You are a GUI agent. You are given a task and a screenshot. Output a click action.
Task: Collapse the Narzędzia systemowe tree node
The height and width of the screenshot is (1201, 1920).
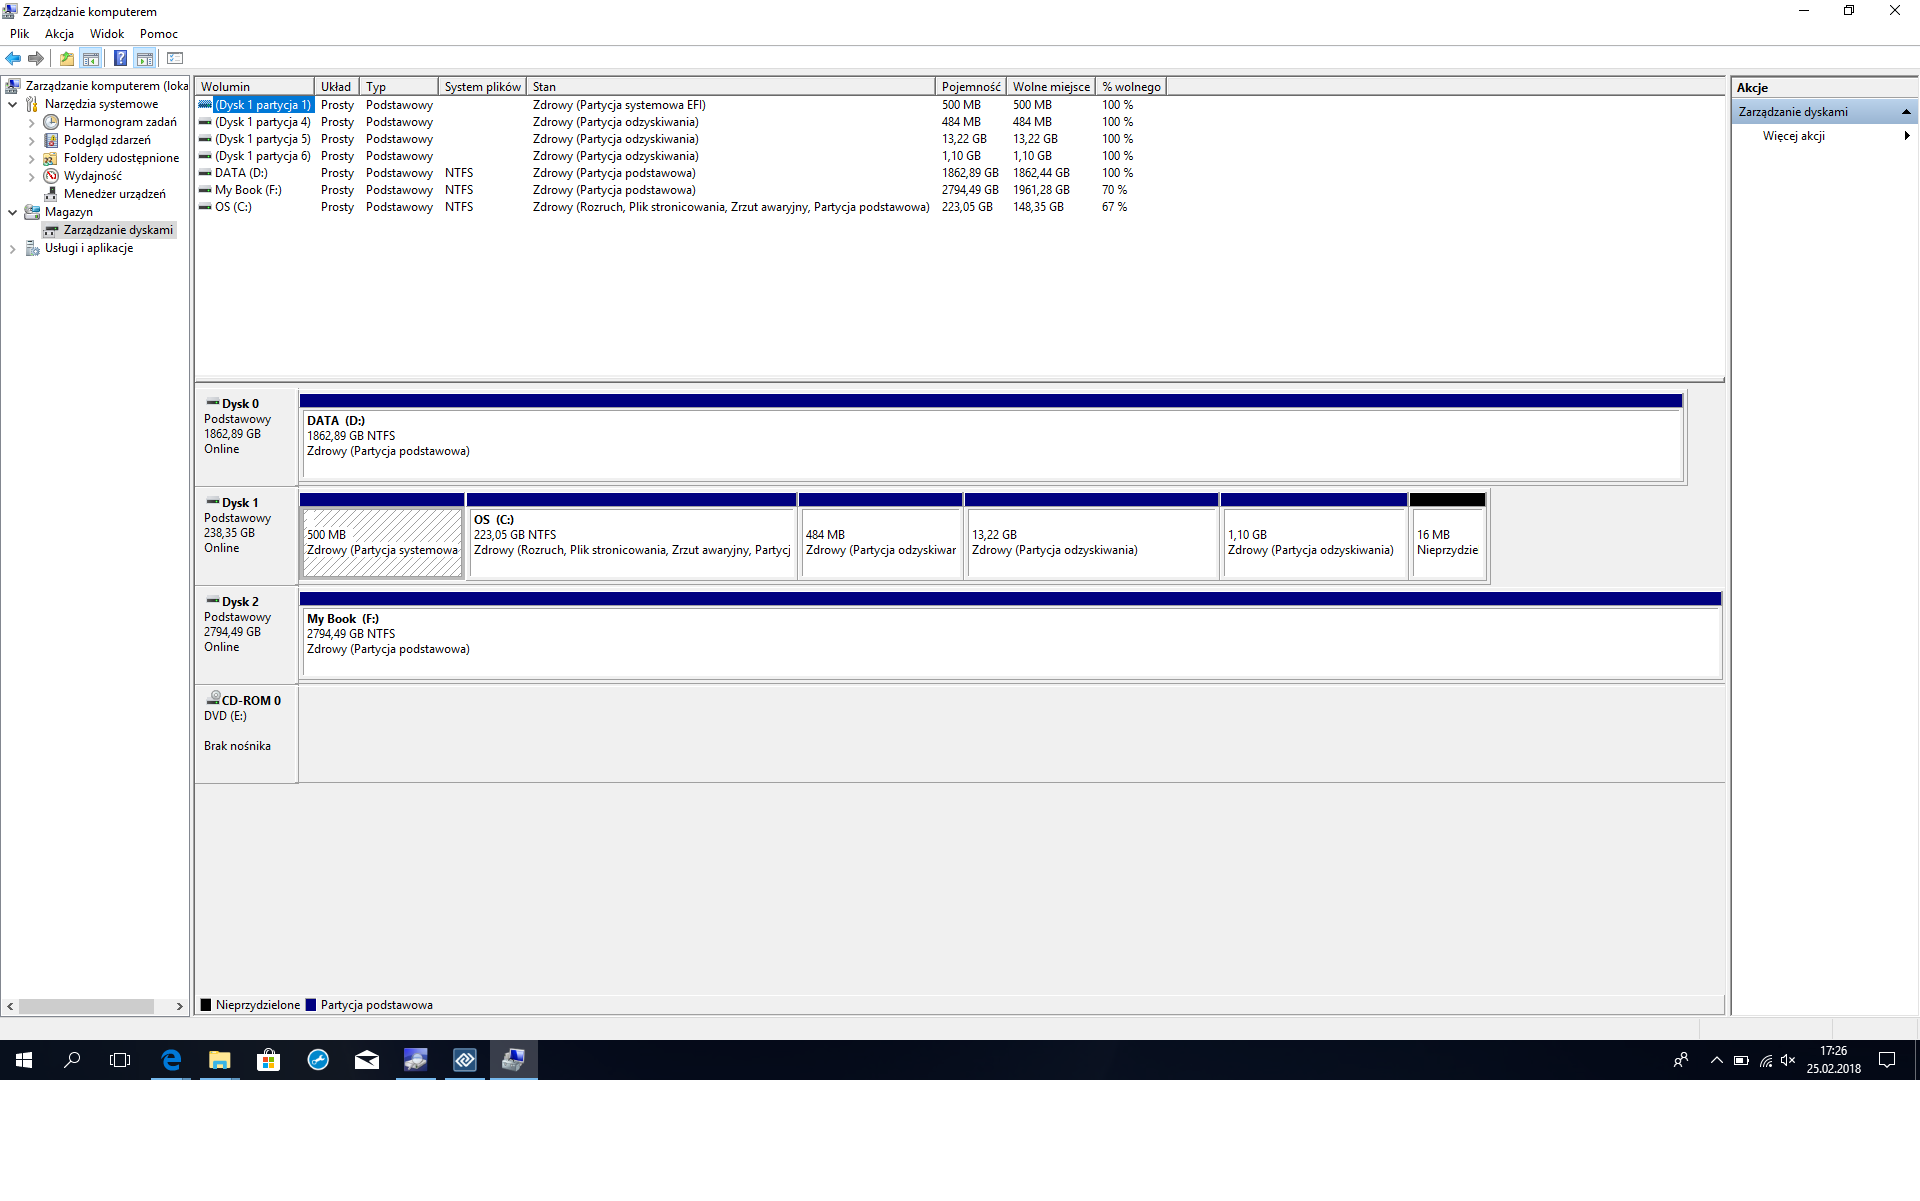(12, 104)
